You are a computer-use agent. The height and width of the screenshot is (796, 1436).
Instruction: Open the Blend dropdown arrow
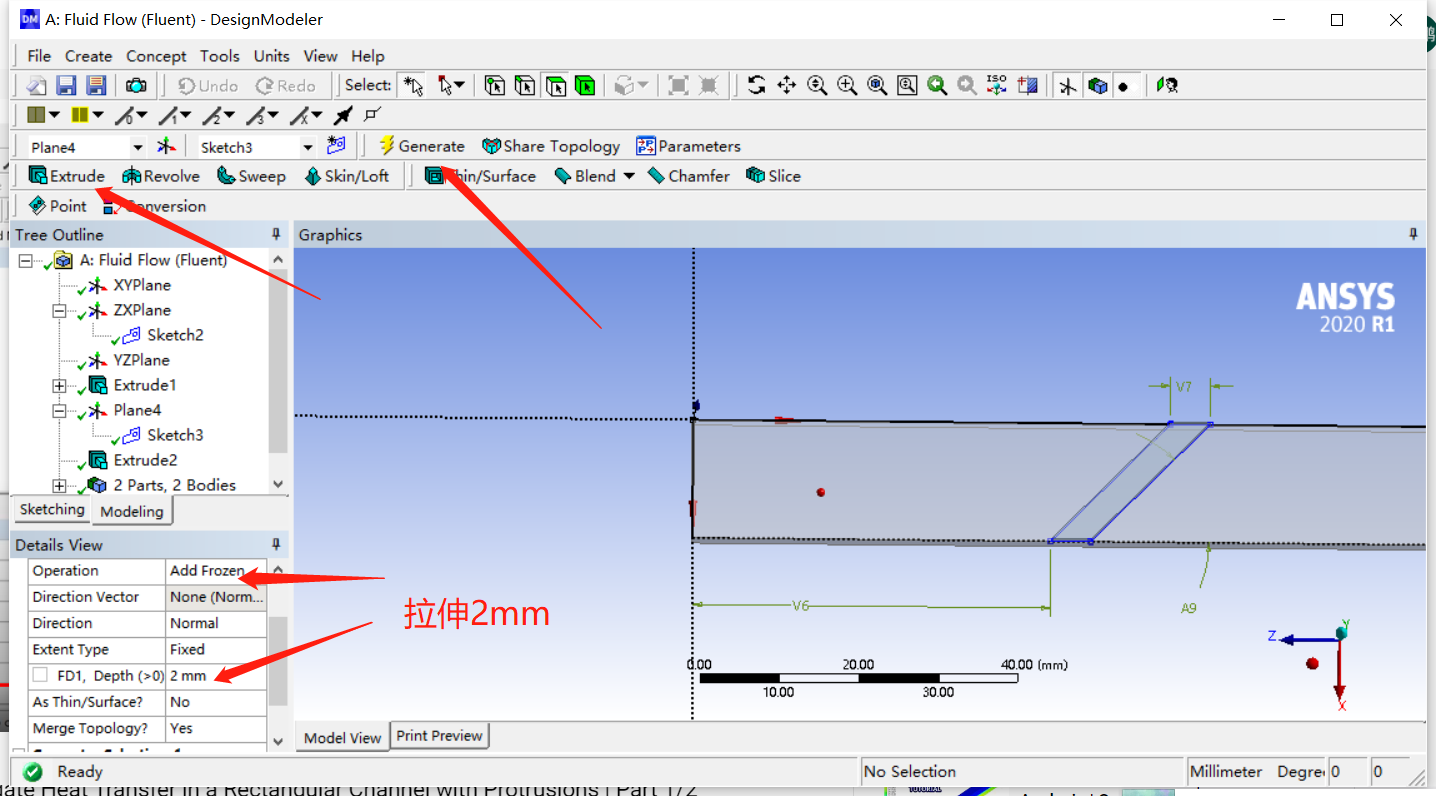tap(629, 176)
